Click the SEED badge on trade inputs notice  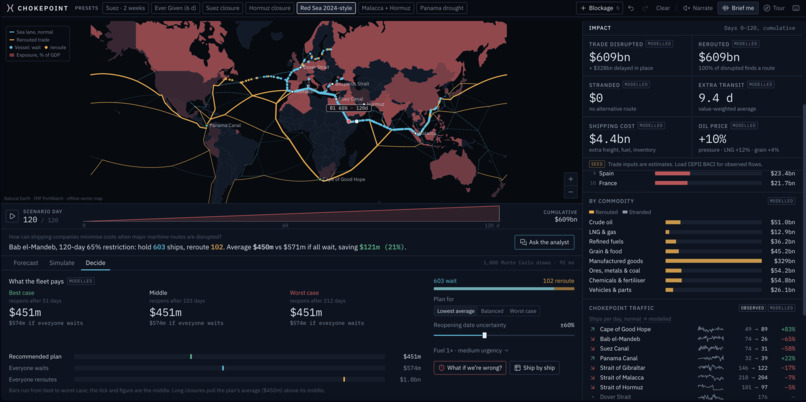click(x=597, y=164)
